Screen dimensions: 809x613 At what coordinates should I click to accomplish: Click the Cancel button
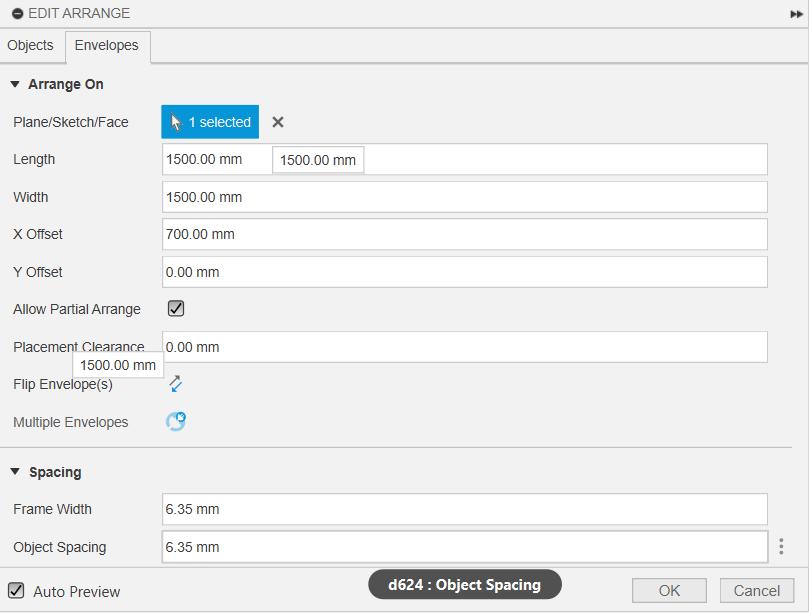click(757, 590)
